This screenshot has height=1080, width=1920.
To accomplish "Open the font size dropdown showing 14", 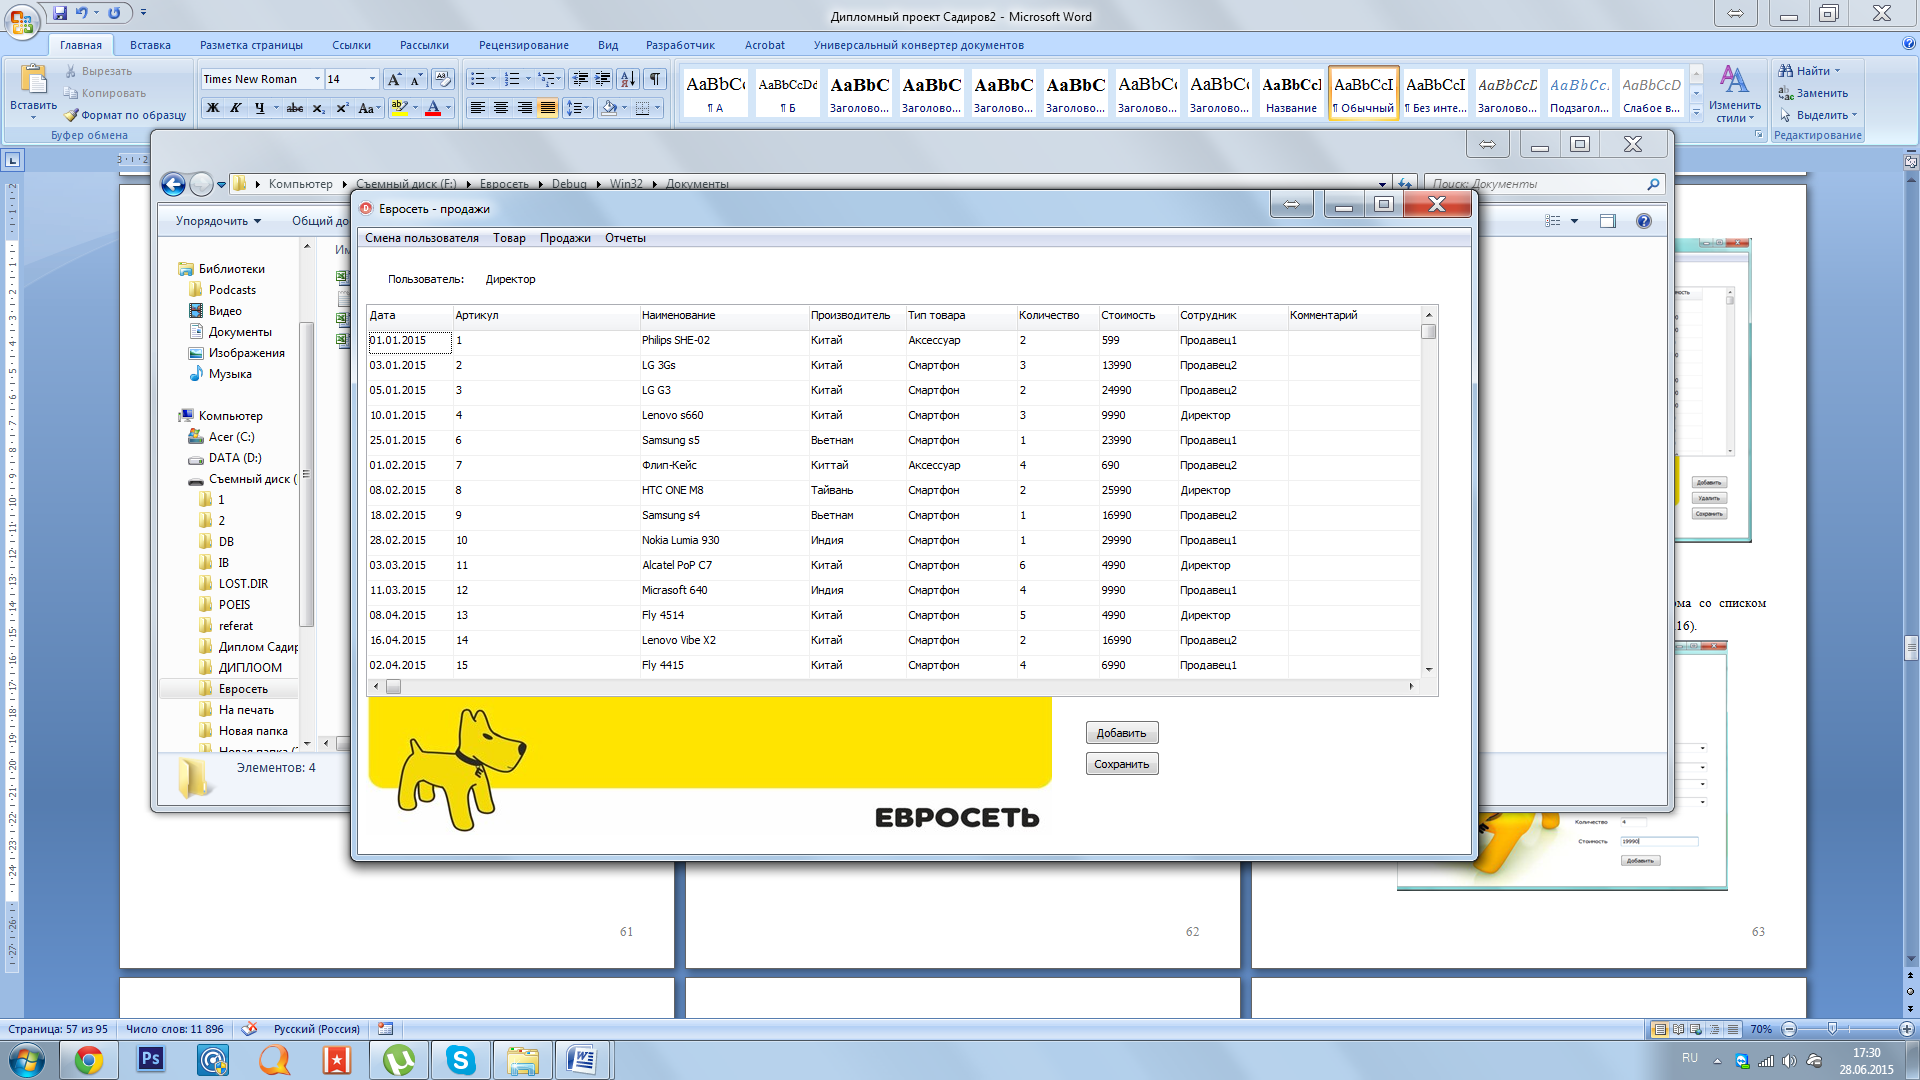I will [372, 79].
